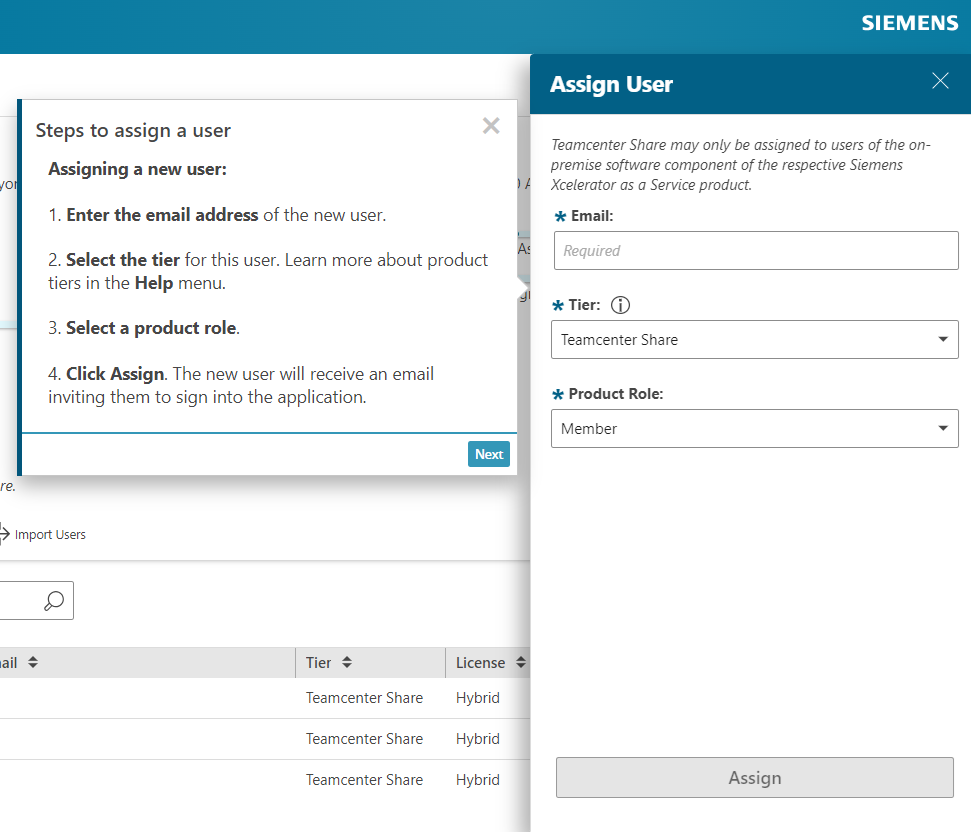Open the info icon beside Tier
971x832 pixels.
tap(620, 305)
